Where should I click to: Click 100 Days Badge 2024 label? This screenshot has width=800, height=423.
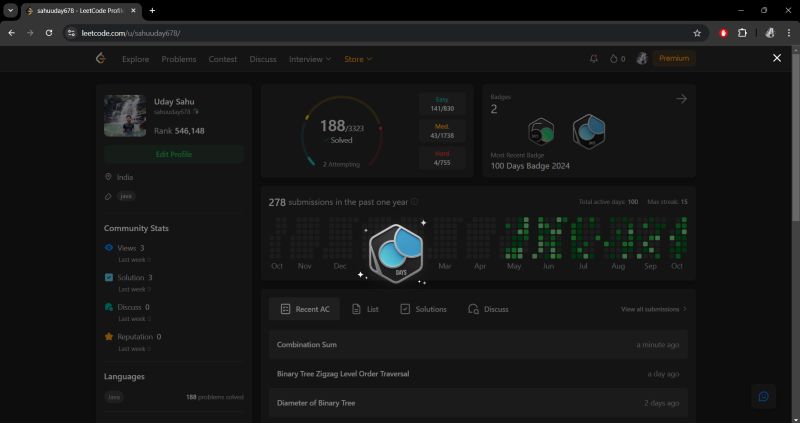[x=530, y=166]
